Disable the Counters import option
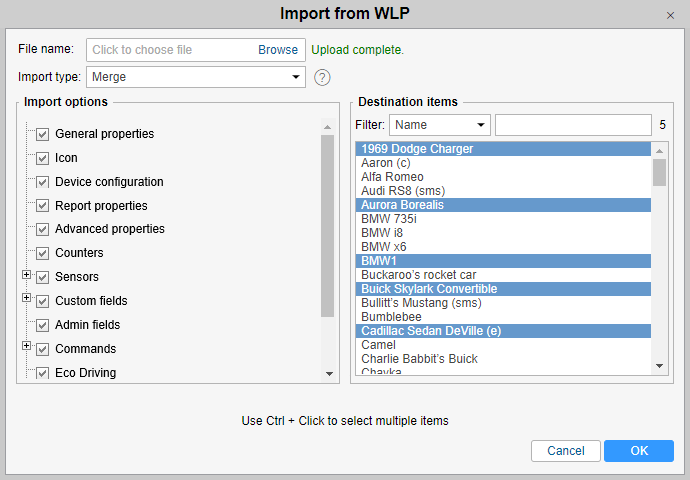 pos(43,253)
